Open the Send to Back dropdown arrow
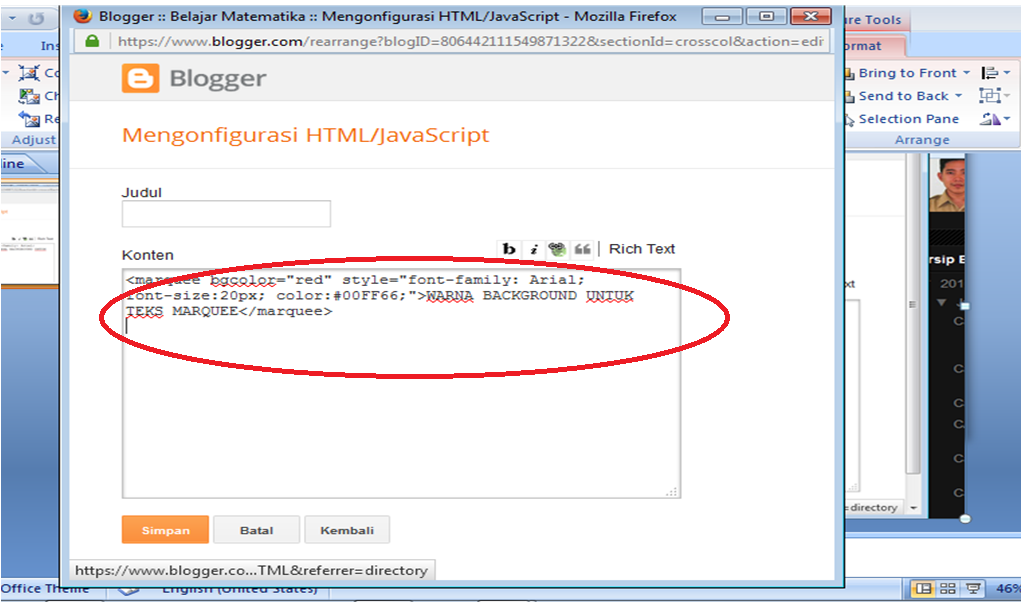1022x603 pixels. coord(958,96)
